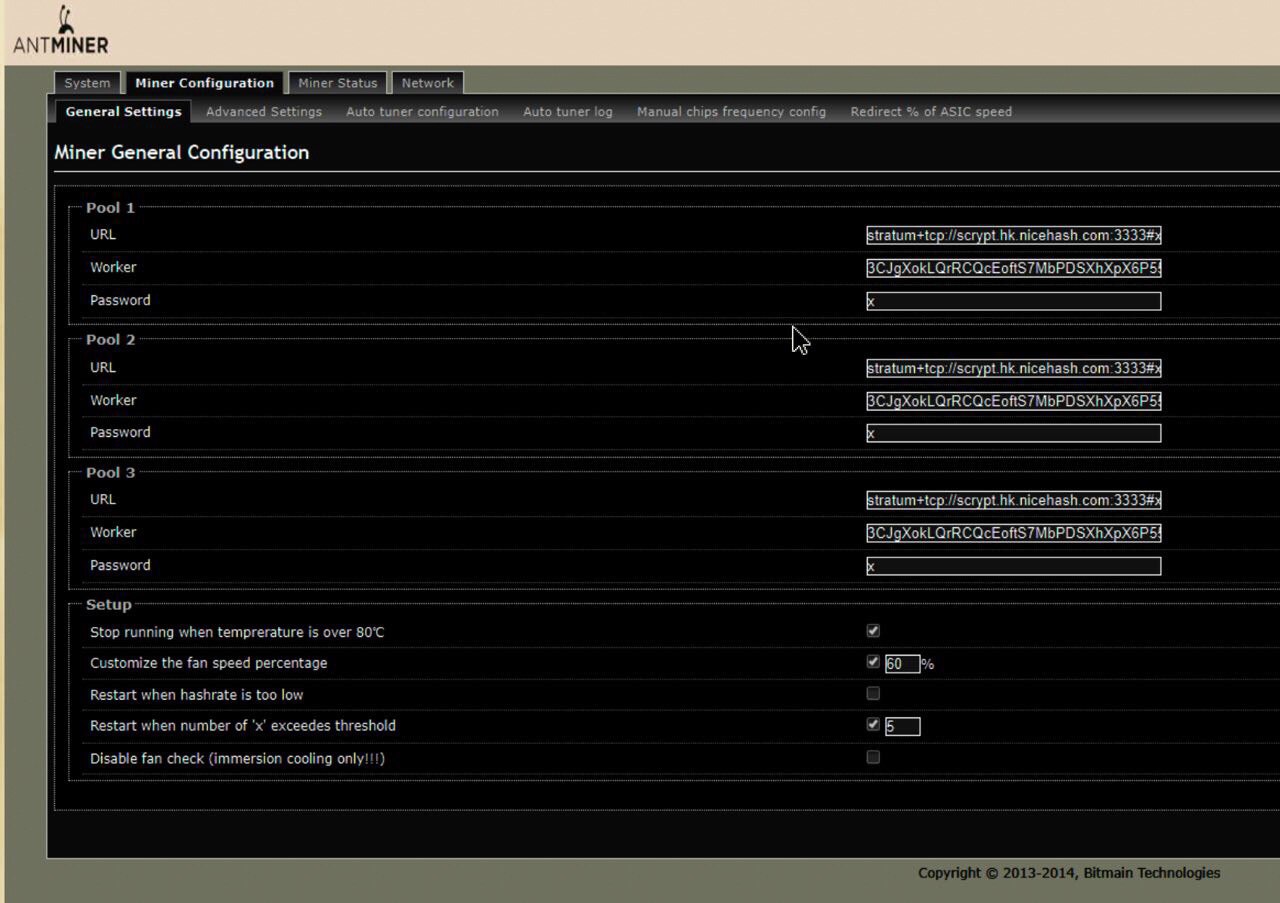Click 'Customize the fan speed percentage' label
This screenshot has height=903, width=1280.
(x=208, y=663)
